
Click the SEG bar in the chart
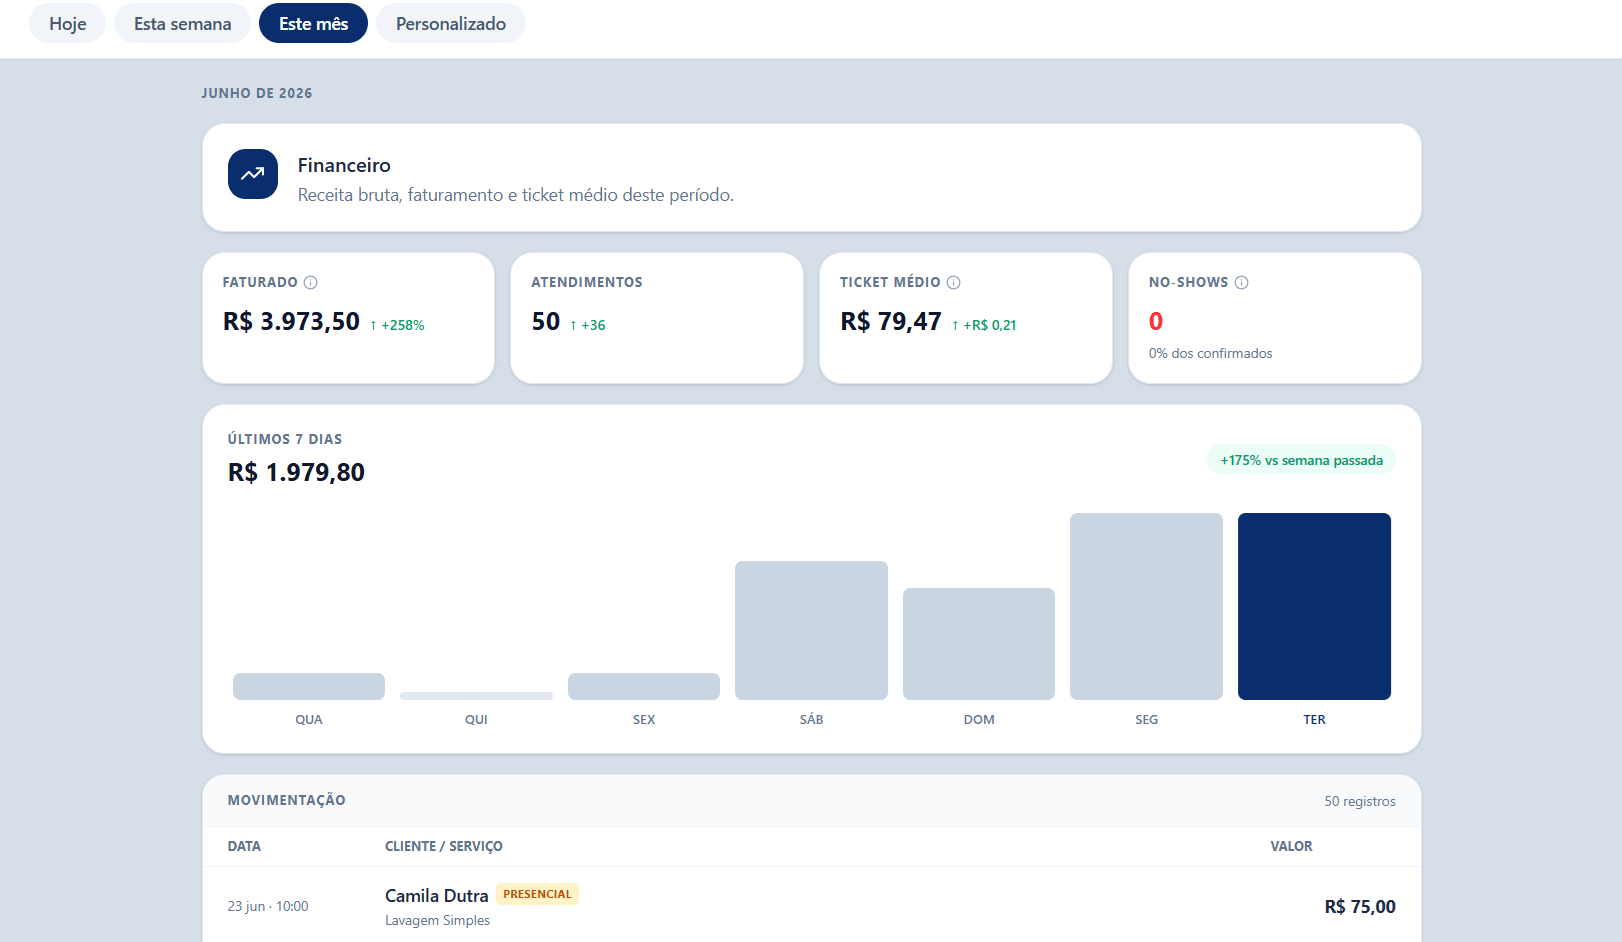[1146, 606]
